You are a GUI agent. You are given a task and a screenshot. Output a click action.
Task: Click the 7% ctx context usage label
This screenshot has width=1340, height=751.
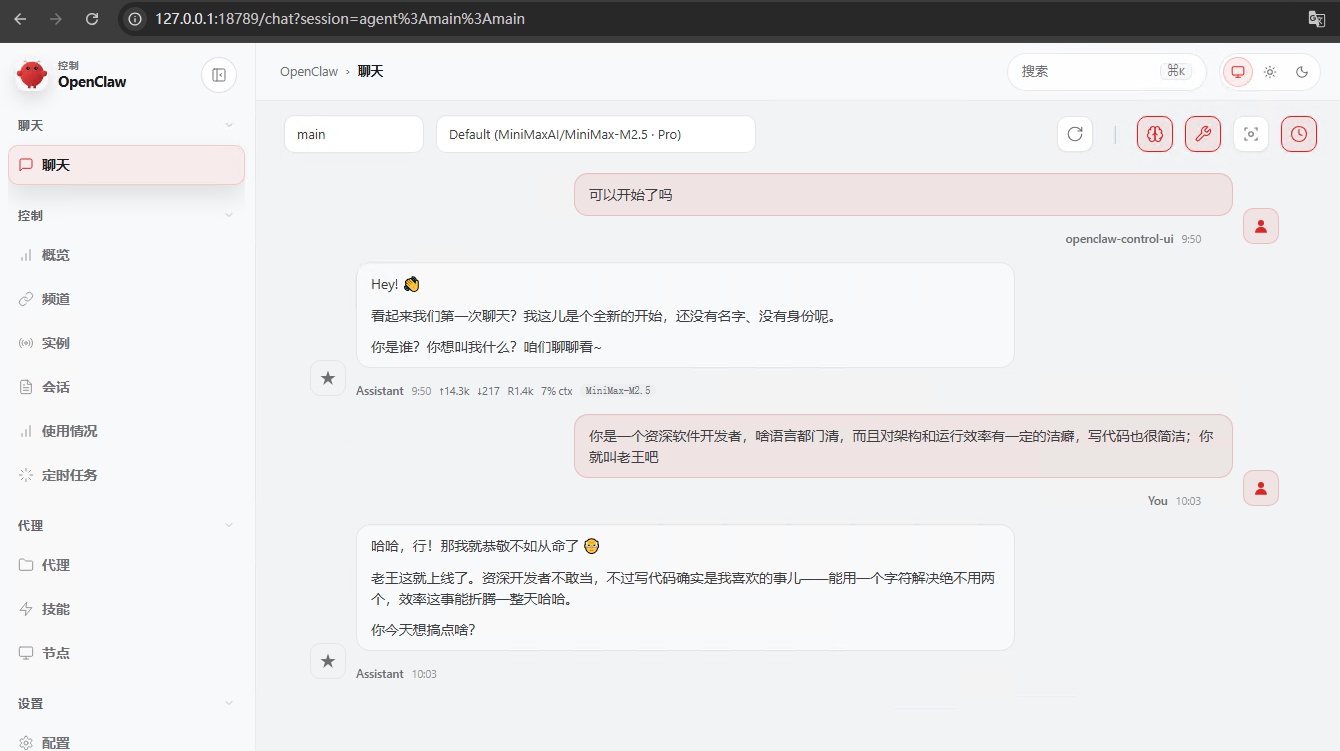(557, 391)
